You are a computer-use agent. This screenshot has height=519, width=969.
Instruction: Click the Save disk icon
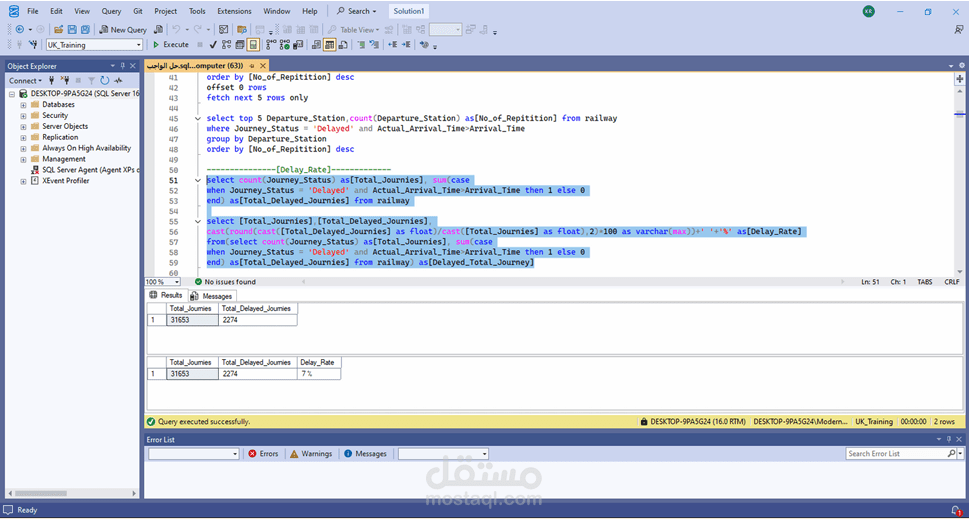(x=72, y=29)
